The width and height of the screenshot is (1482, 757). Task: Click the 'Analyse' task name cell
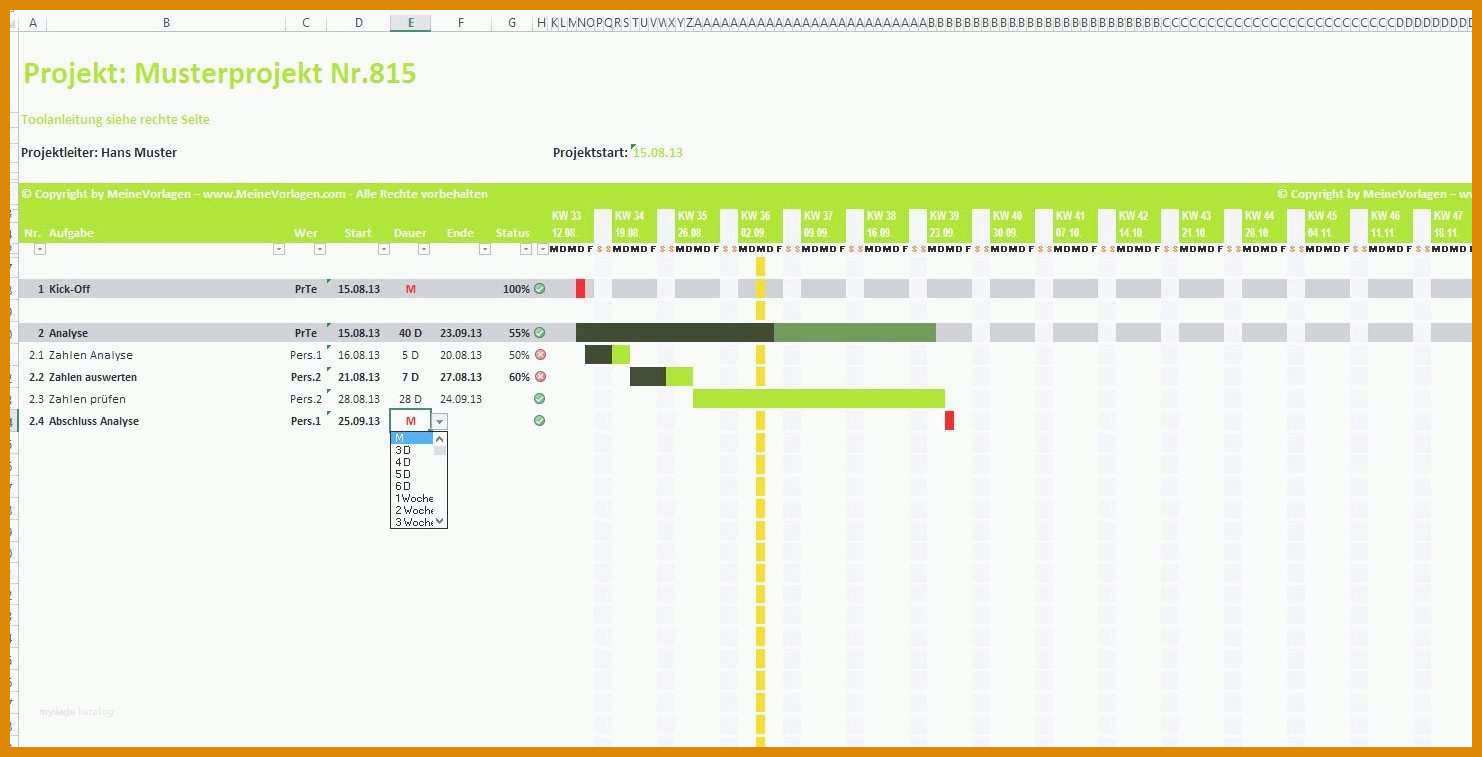68,333
